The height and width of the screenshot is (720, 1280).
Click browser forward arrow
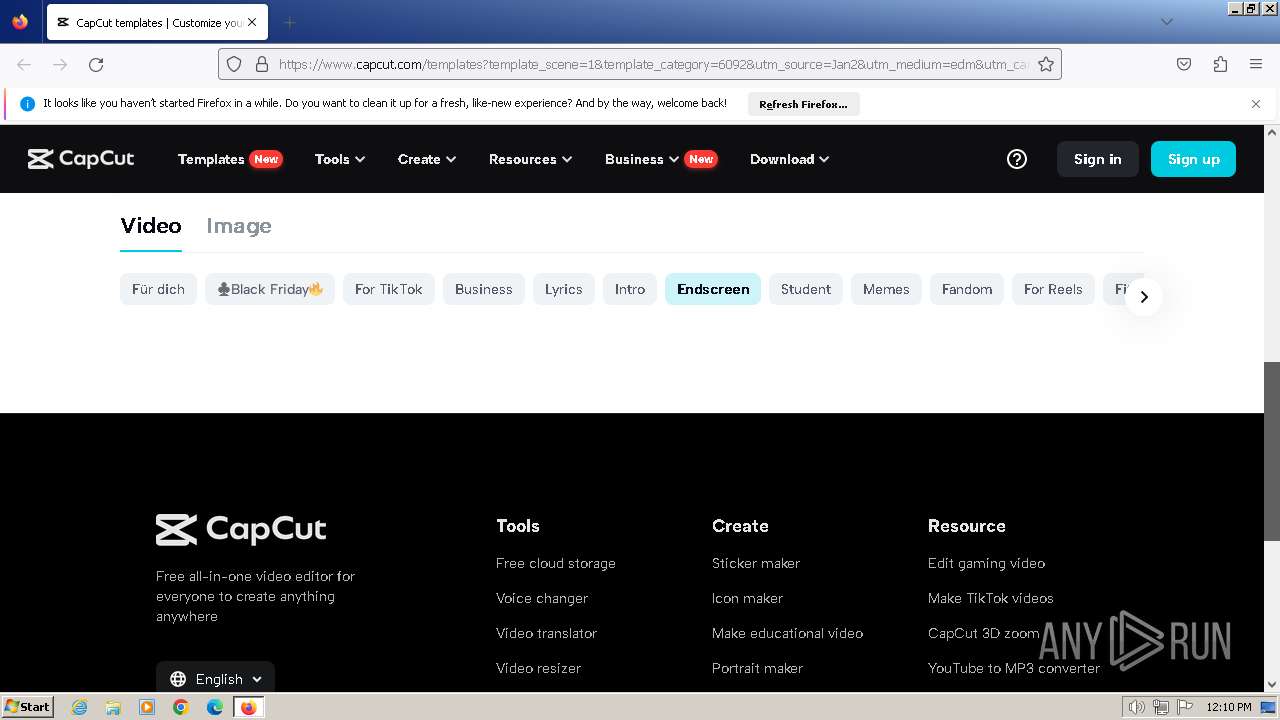[x=60, y=64]
